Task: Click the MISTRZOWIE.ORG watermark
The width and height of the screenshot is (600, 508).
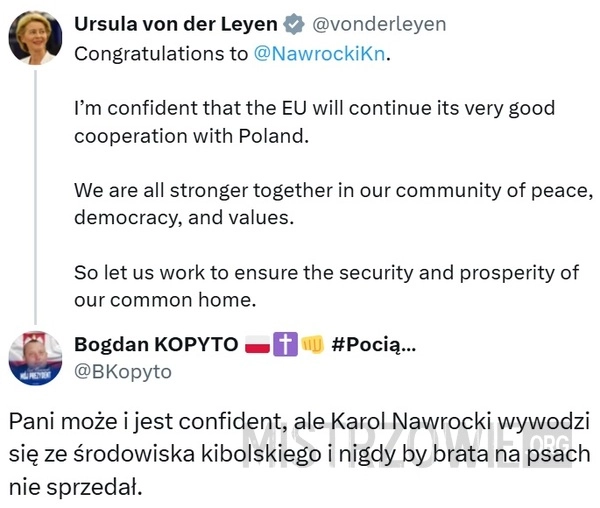Action: click(x=408, y=445)
